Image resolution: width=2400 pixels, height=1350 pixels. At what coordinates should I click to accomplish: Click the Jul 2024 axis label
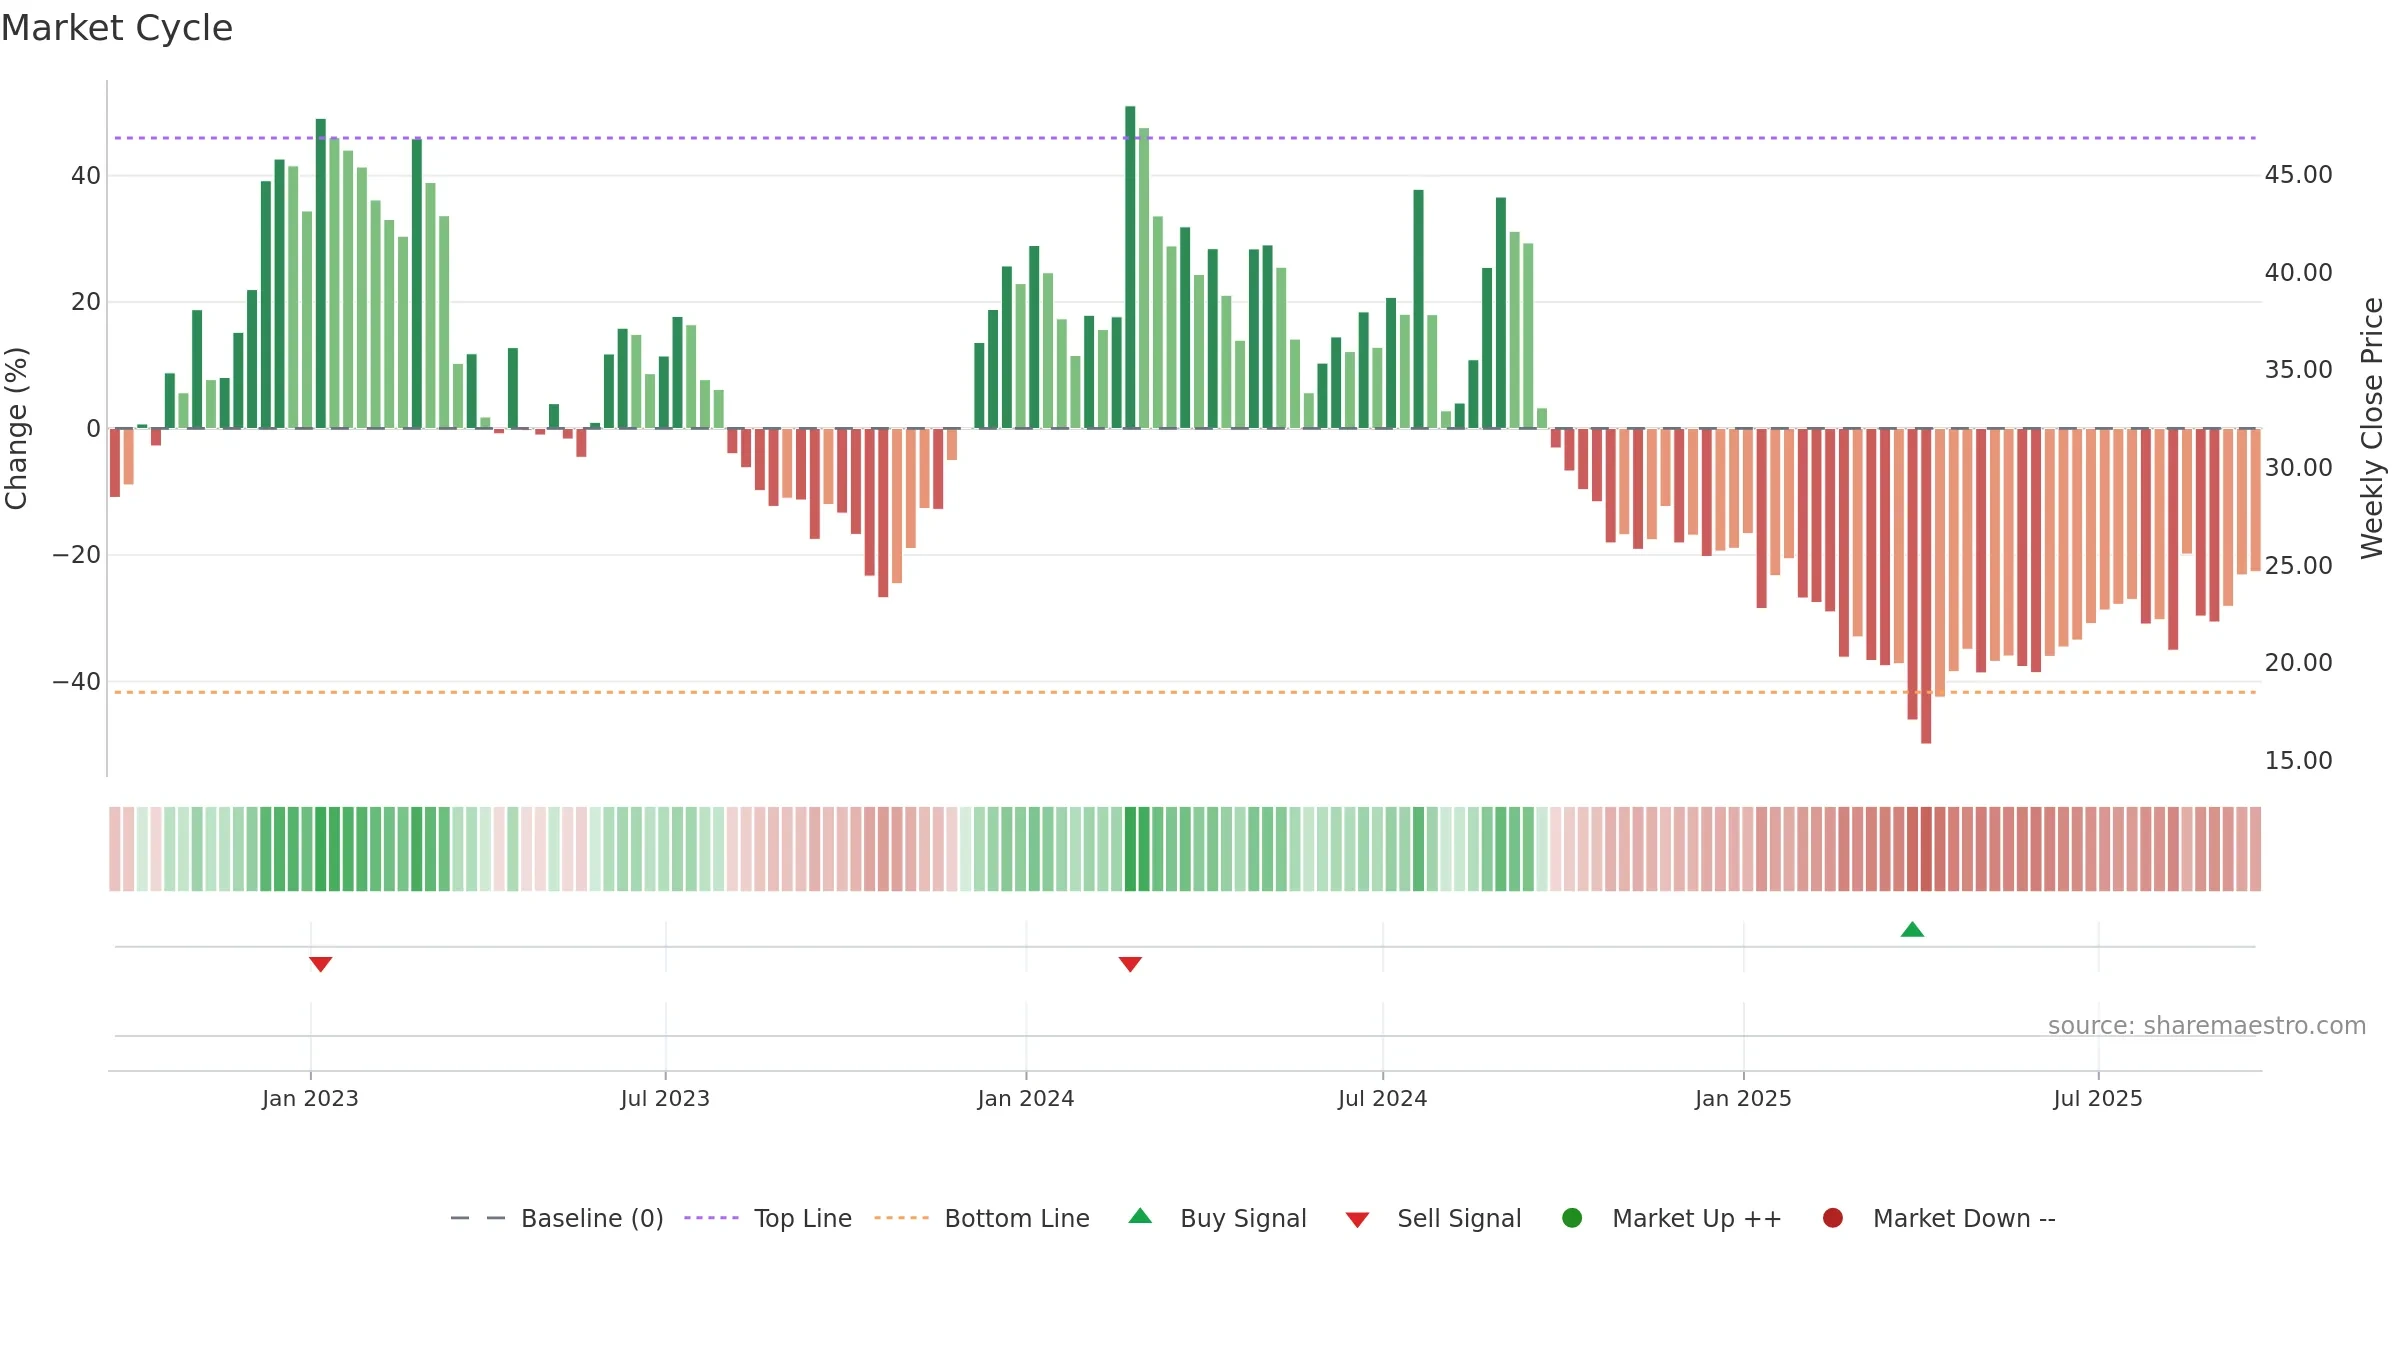(1383, 1099)
